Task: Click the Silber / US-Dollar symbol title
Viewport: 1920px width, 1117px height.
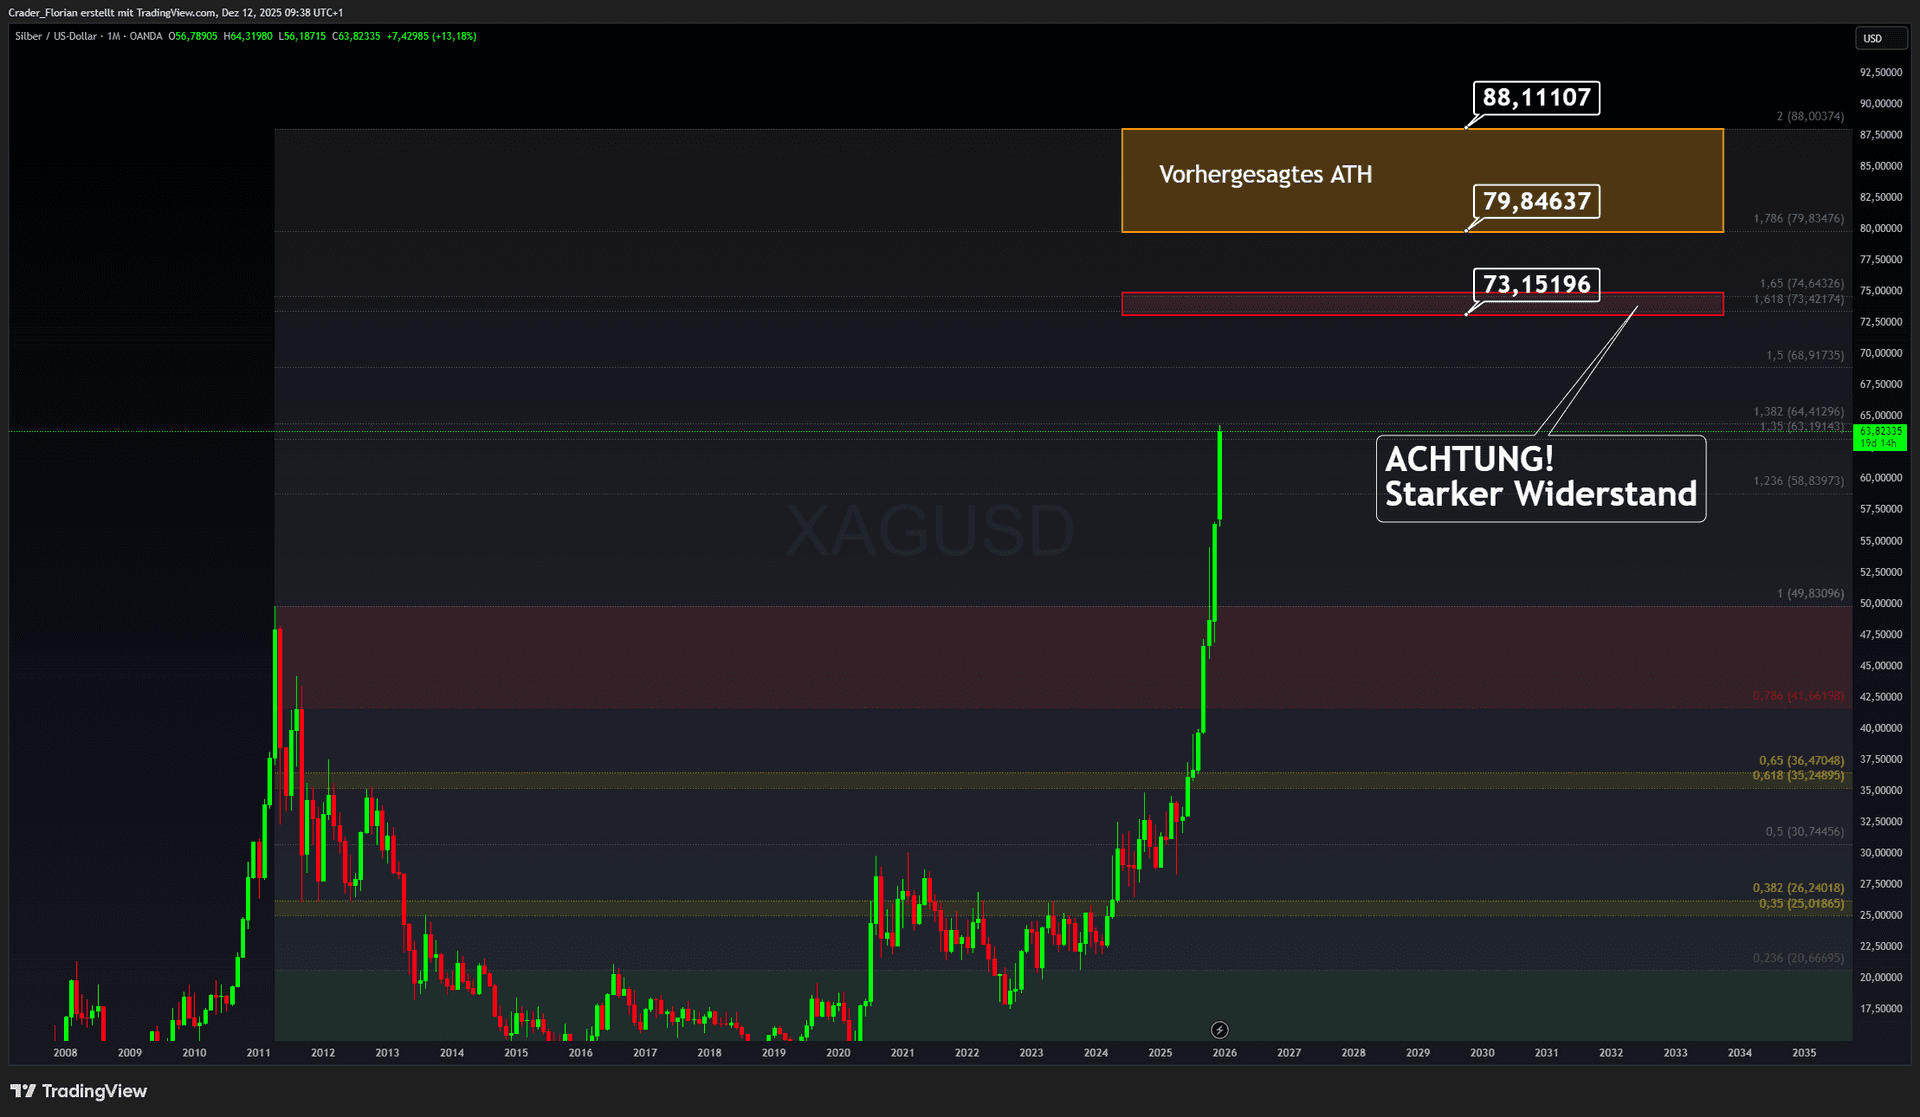Action: tap(56, 37)
